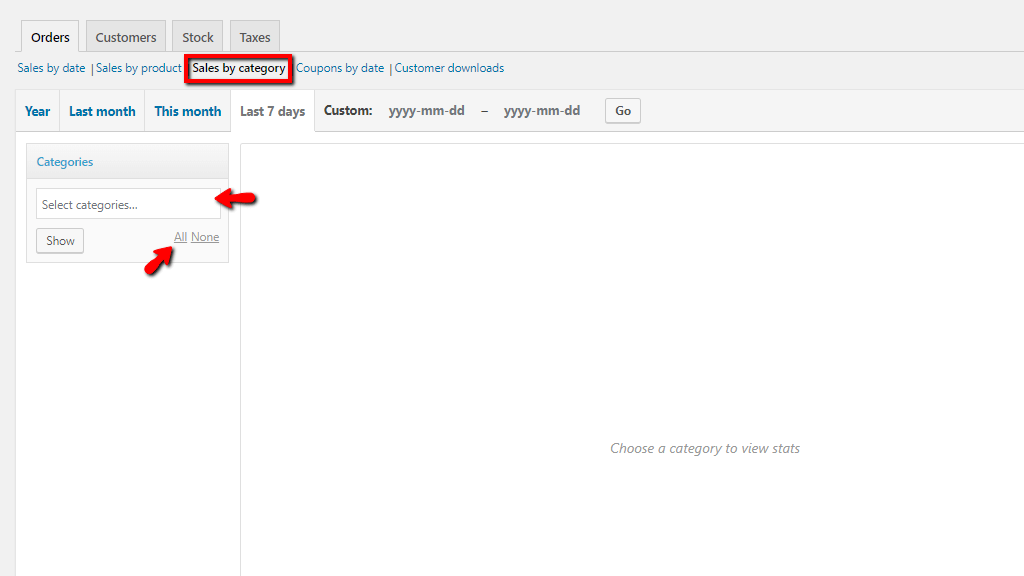
Task: Go to the Stock tab
Action: [x=197, y=37]
